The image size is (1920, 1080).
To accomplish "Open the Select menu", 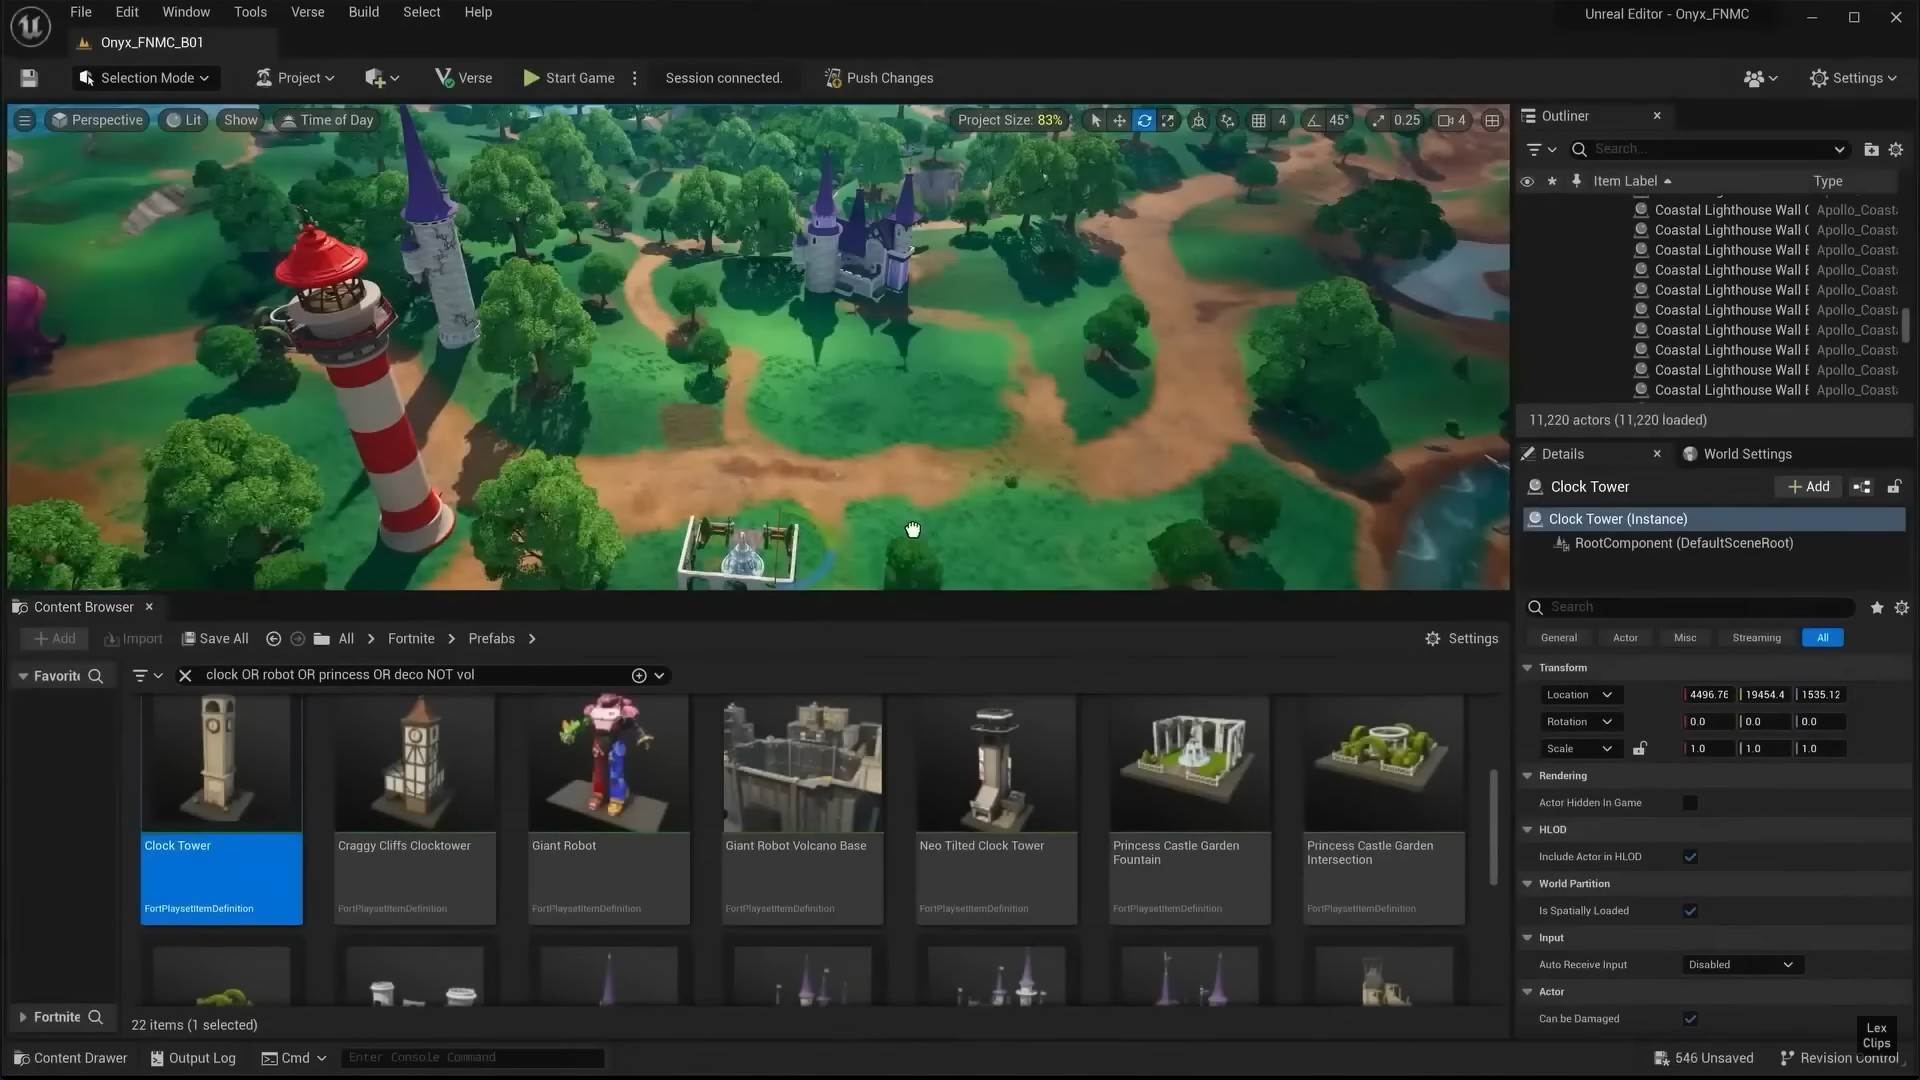I will [x=422, y=12].
